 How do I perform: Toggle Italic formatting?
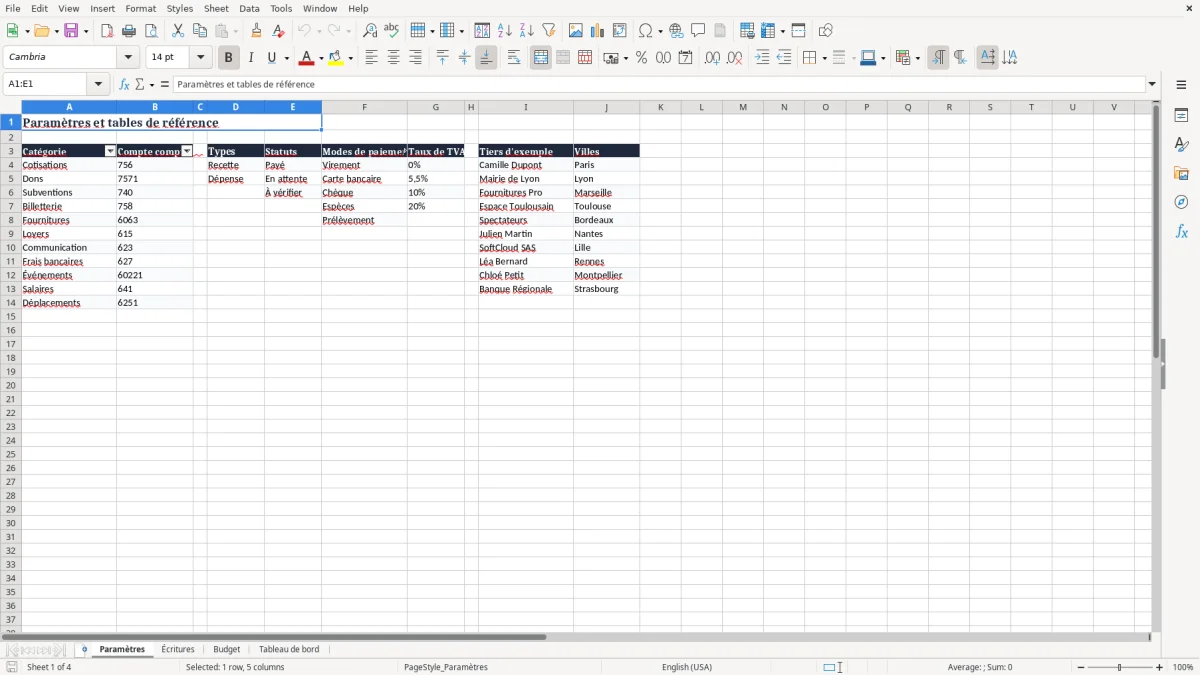point(251,58)
